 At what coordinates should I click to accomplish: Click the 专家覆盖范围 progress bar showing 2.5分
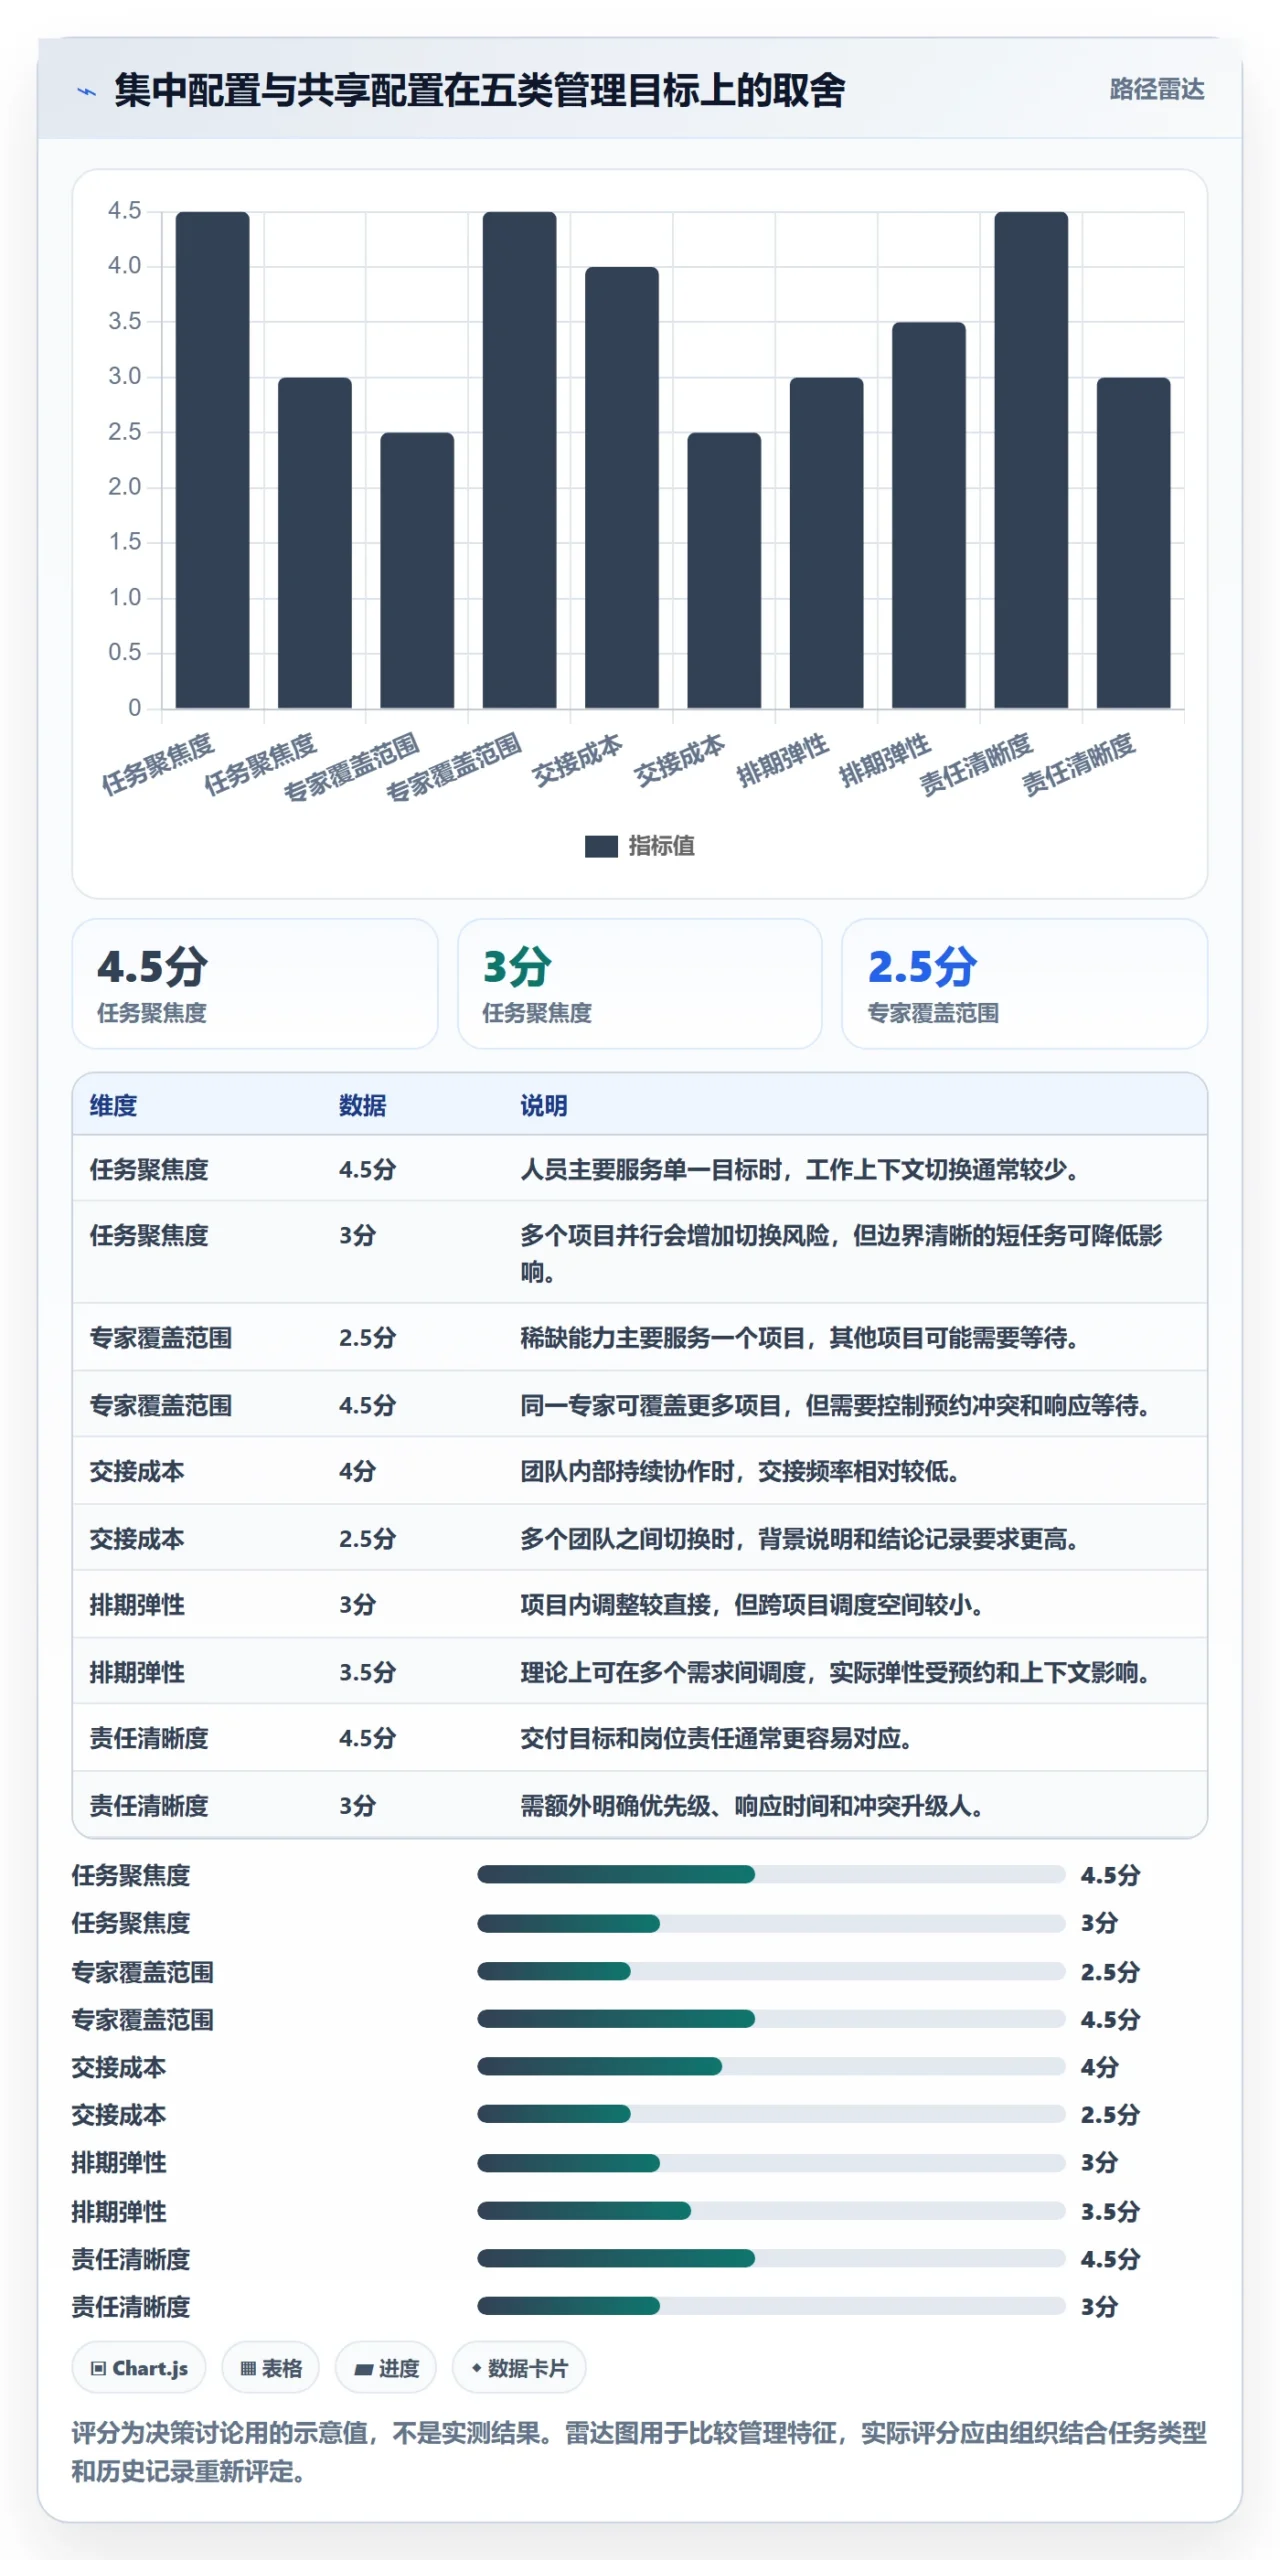point(771,1971)
